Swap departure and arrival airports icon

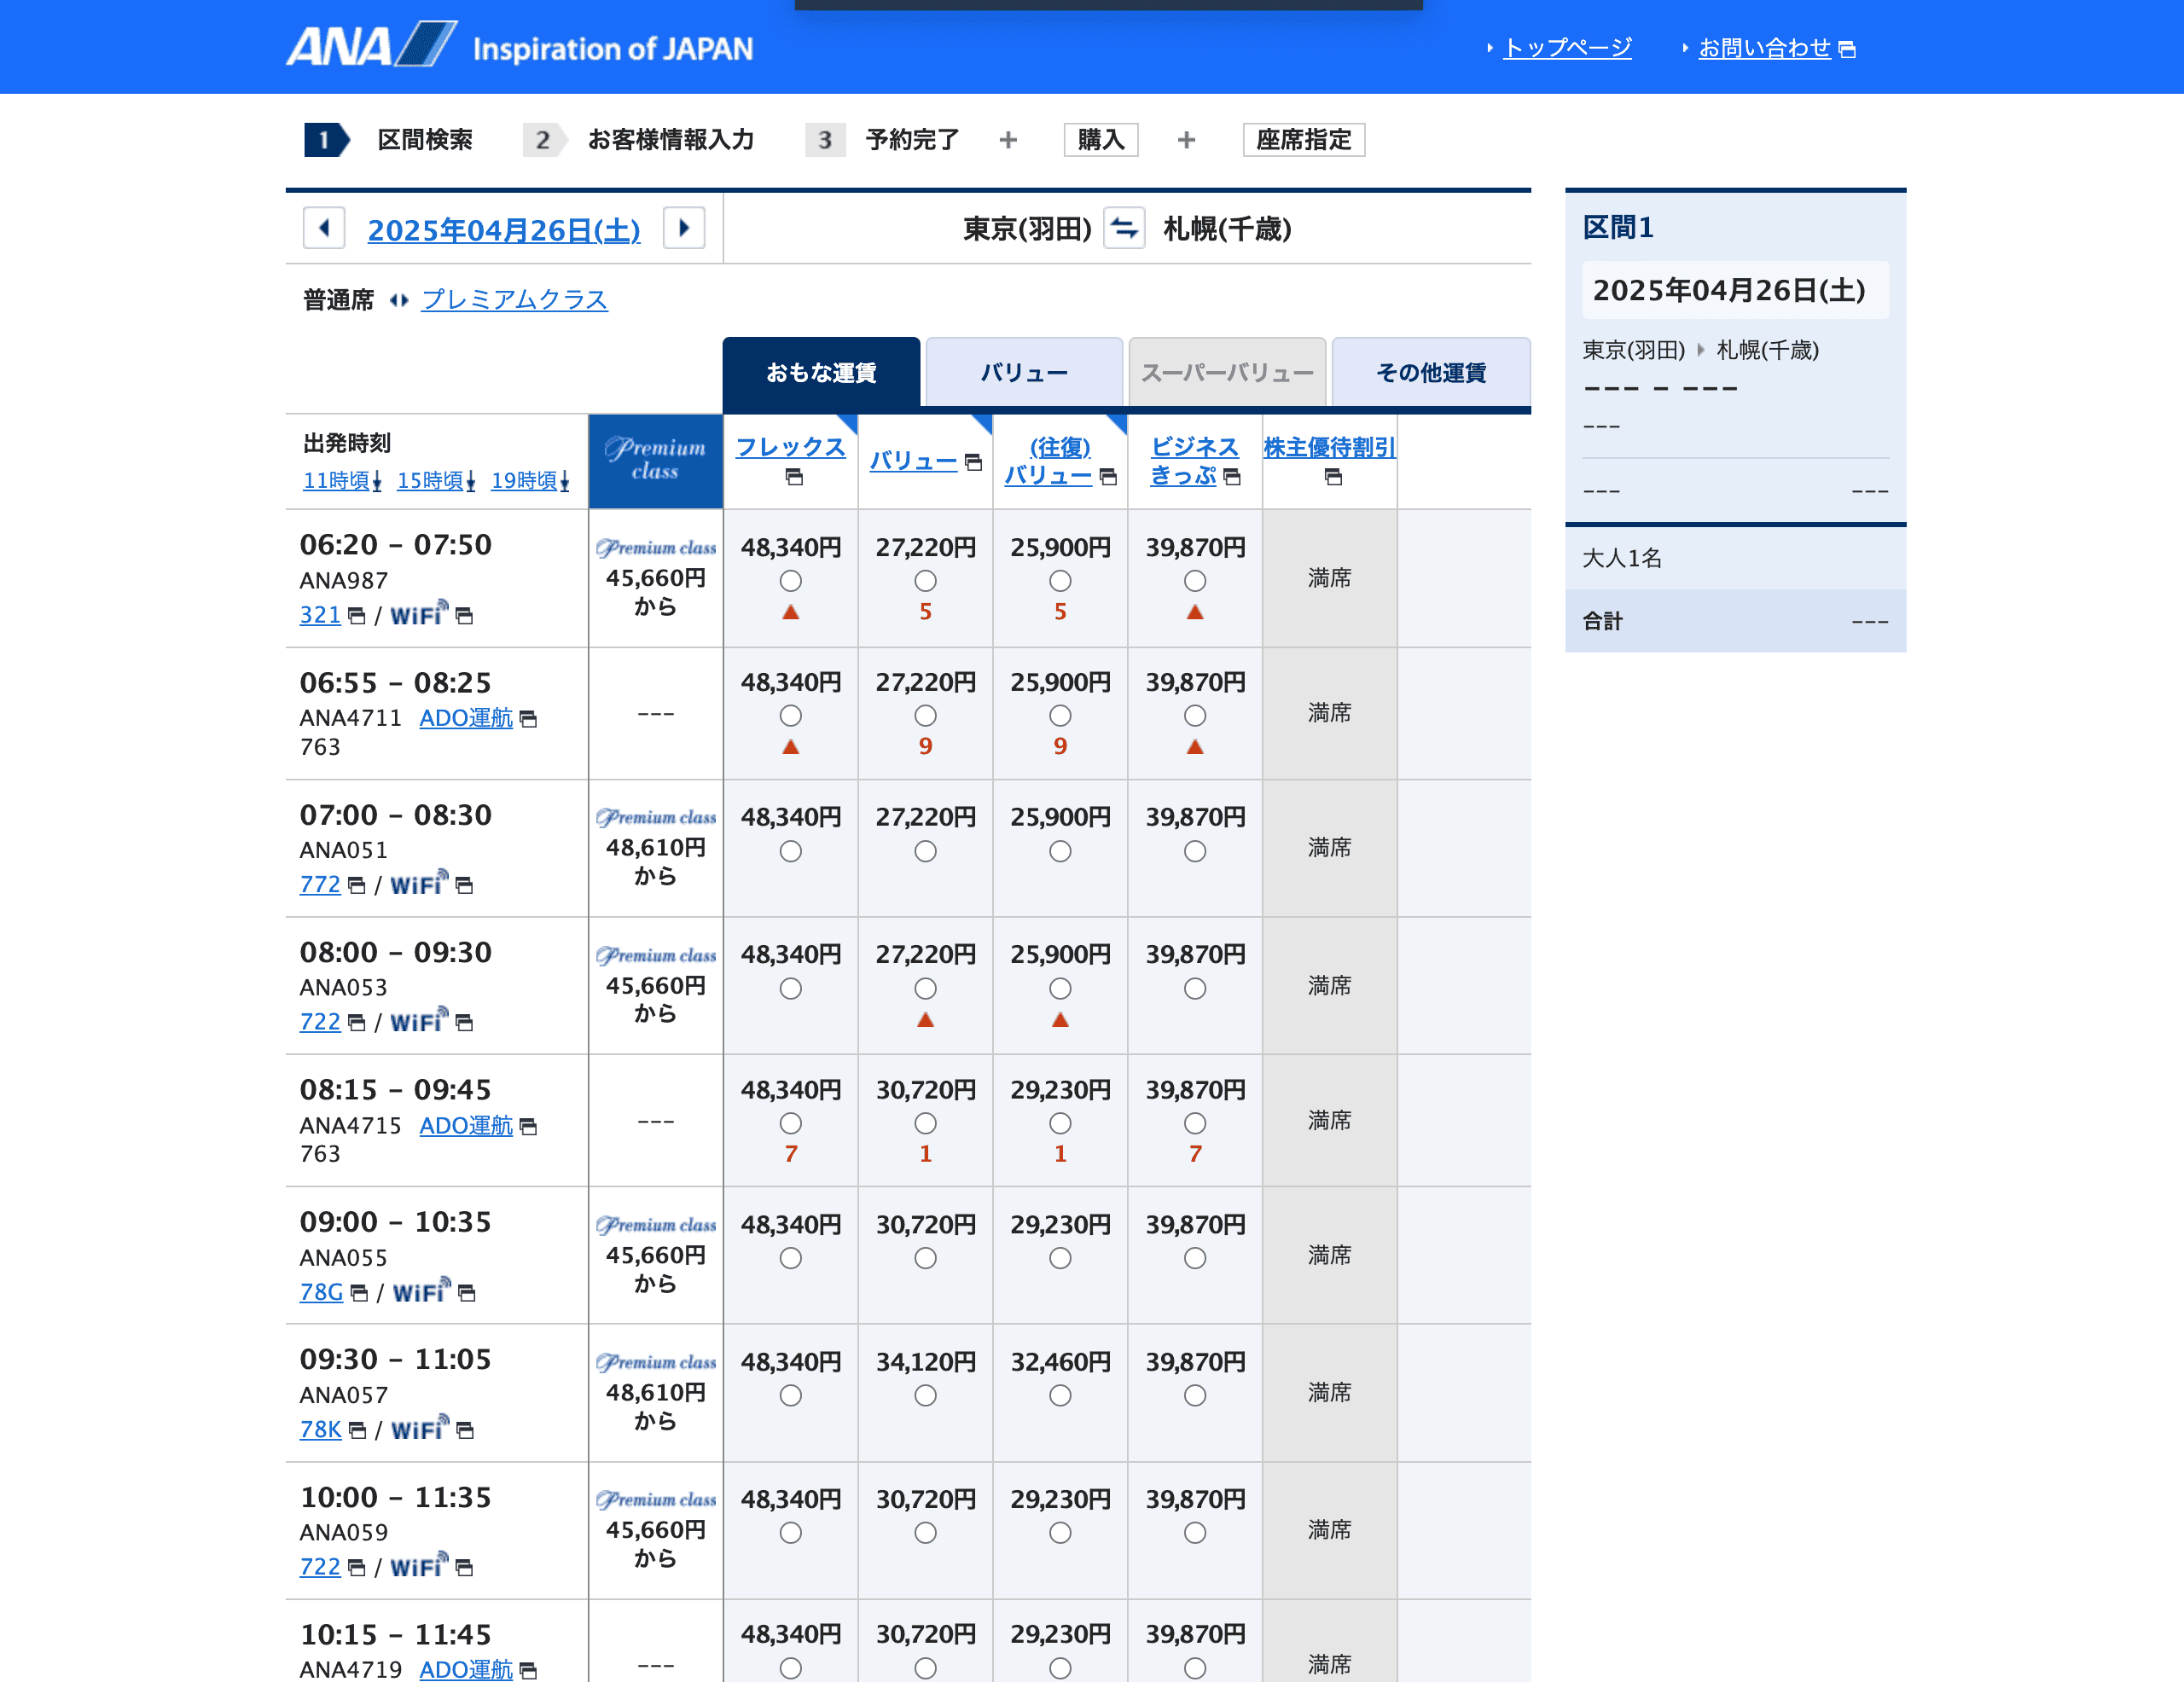pos(1124,228)
